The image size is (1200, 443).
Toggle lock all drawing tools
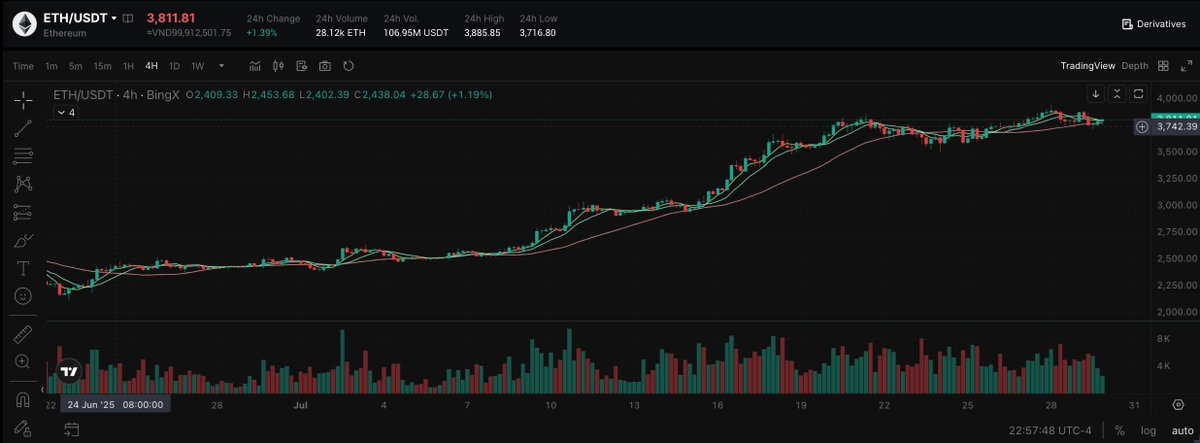[23, 429]
